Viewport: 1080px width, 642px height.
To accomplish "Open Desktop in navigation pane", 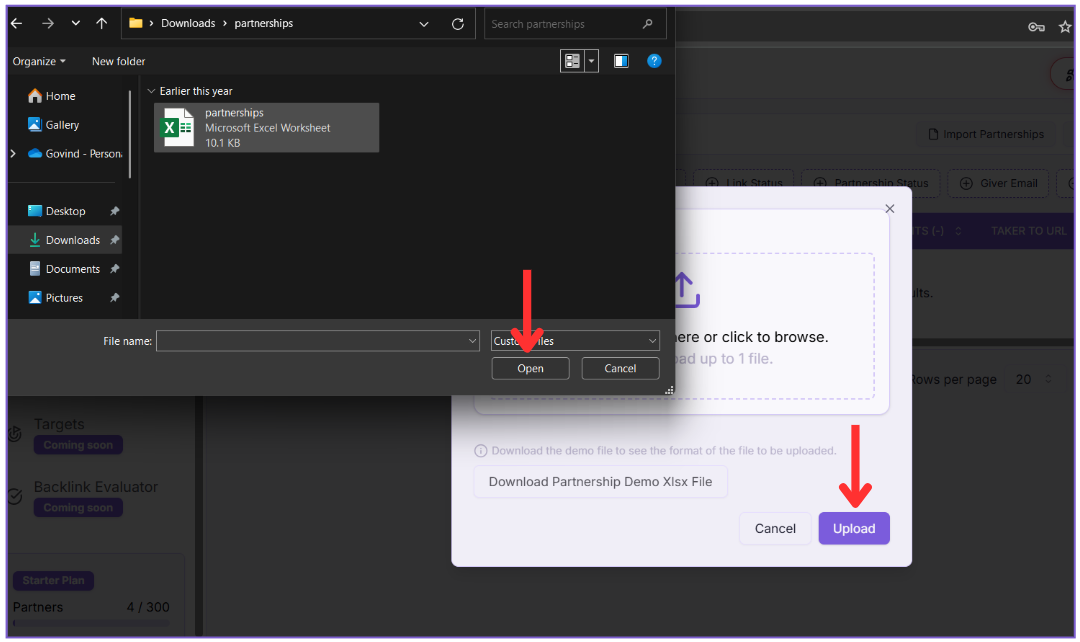I will coord(65,211).
